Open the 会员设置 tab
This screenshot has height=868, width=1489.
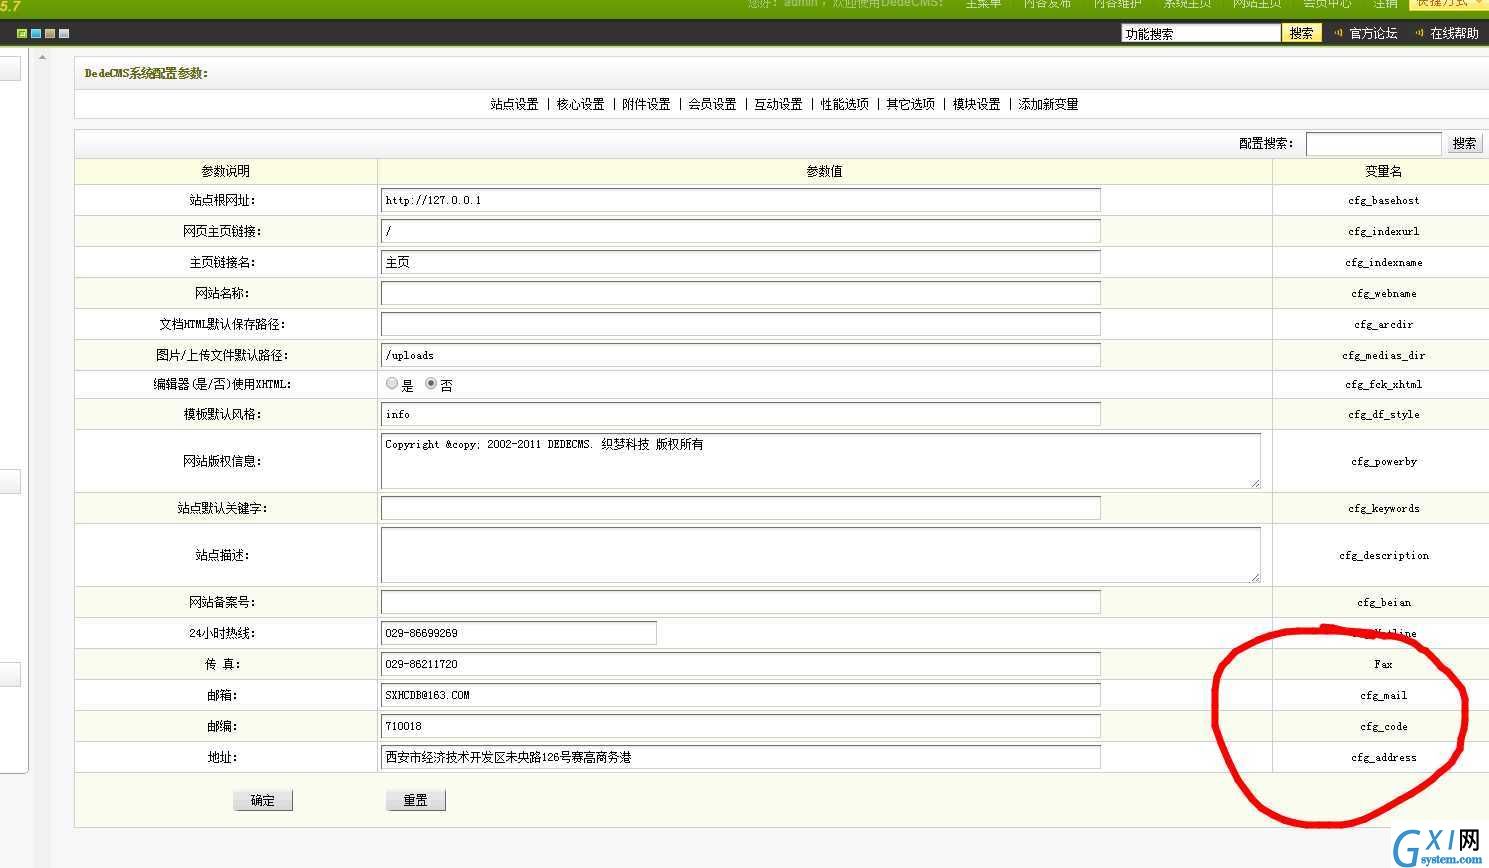click(x=712, y=104)
